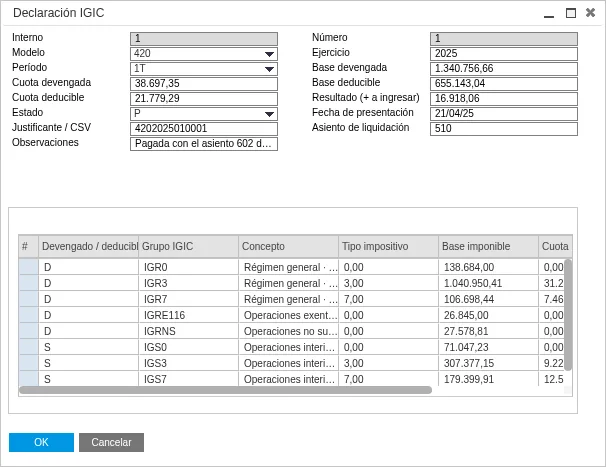Edit the Fecha de presentación field

pyautogui.click(x=504, y=114)
